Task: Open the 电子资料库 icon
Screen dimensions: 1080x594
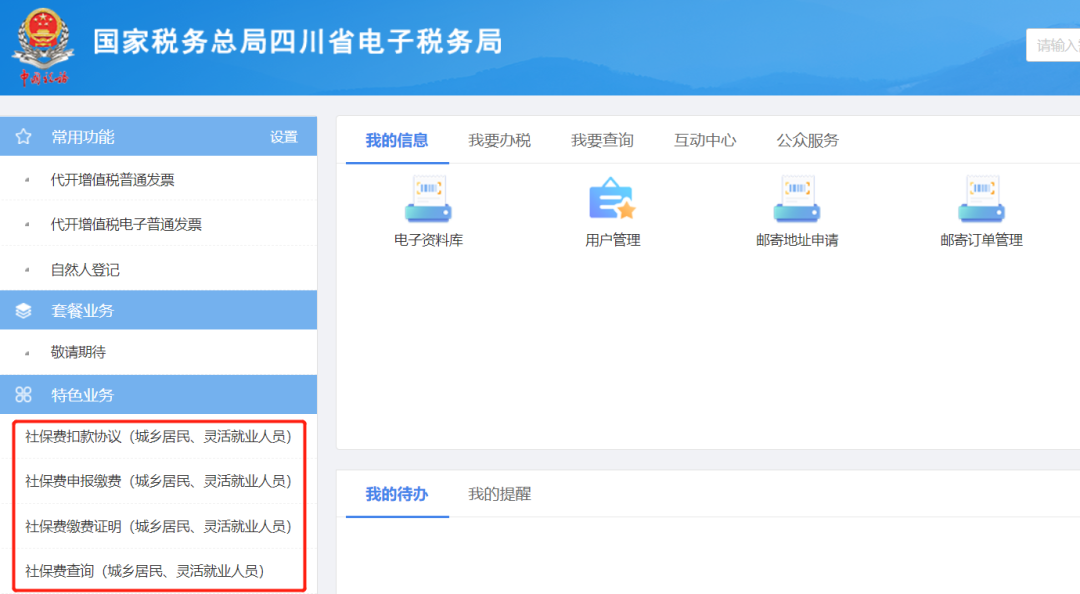Action: [x=428, y=199]
